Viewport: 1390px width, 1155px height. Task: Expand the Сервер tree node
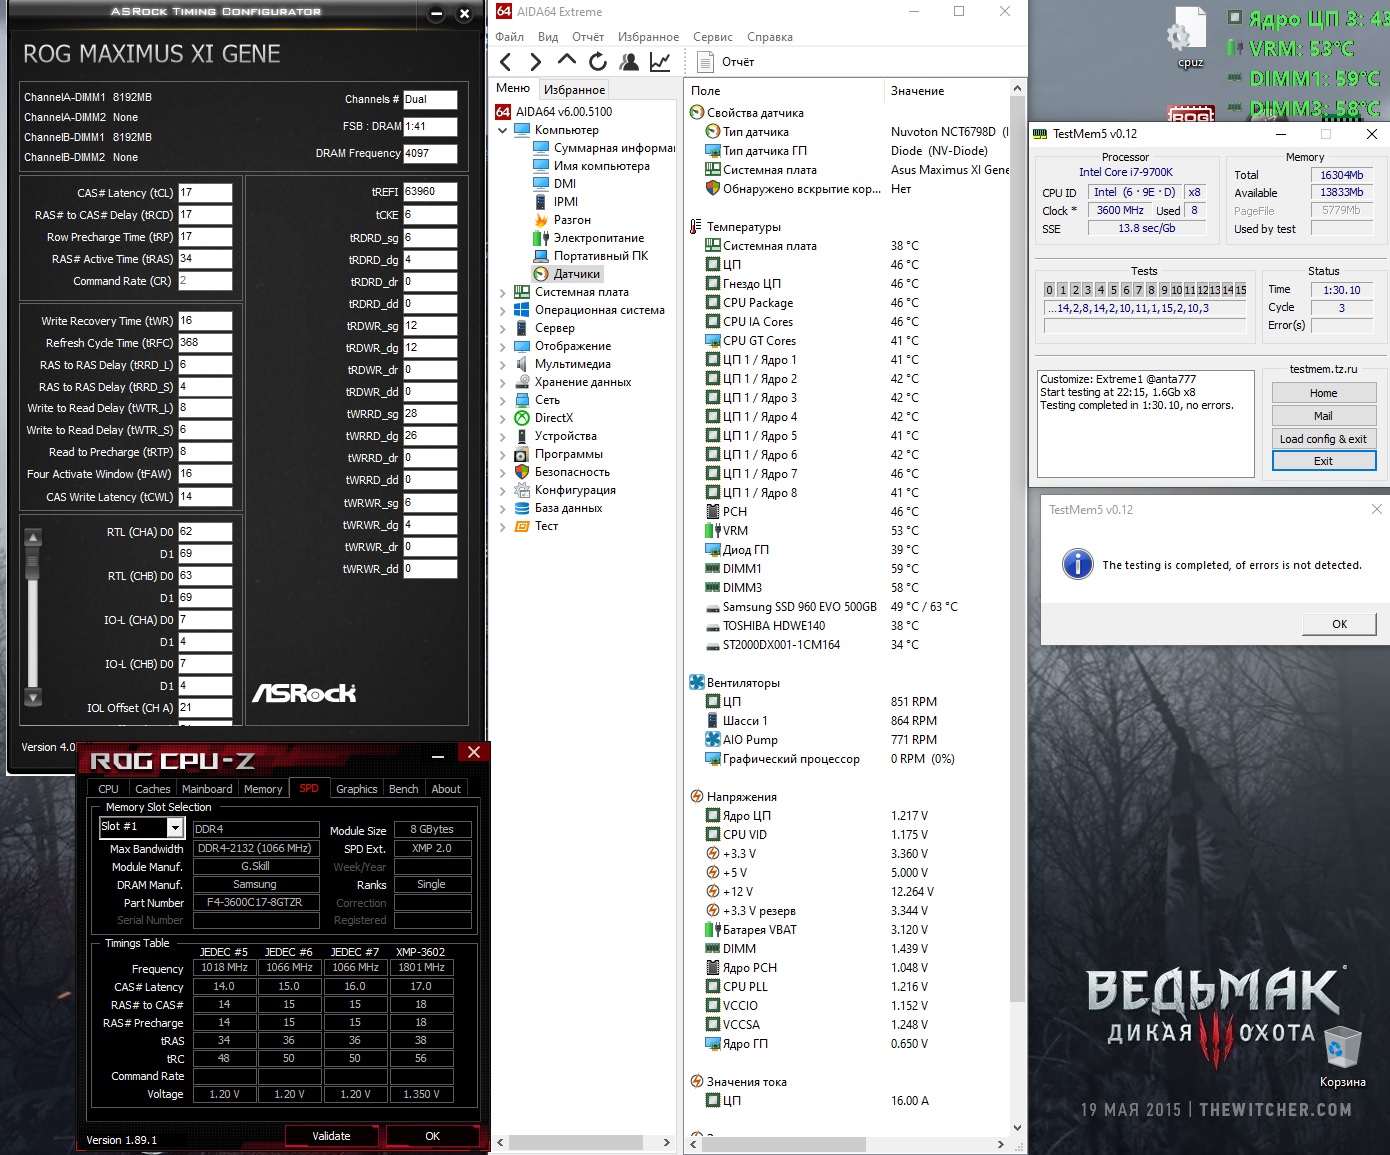click(x=503, y=328)
